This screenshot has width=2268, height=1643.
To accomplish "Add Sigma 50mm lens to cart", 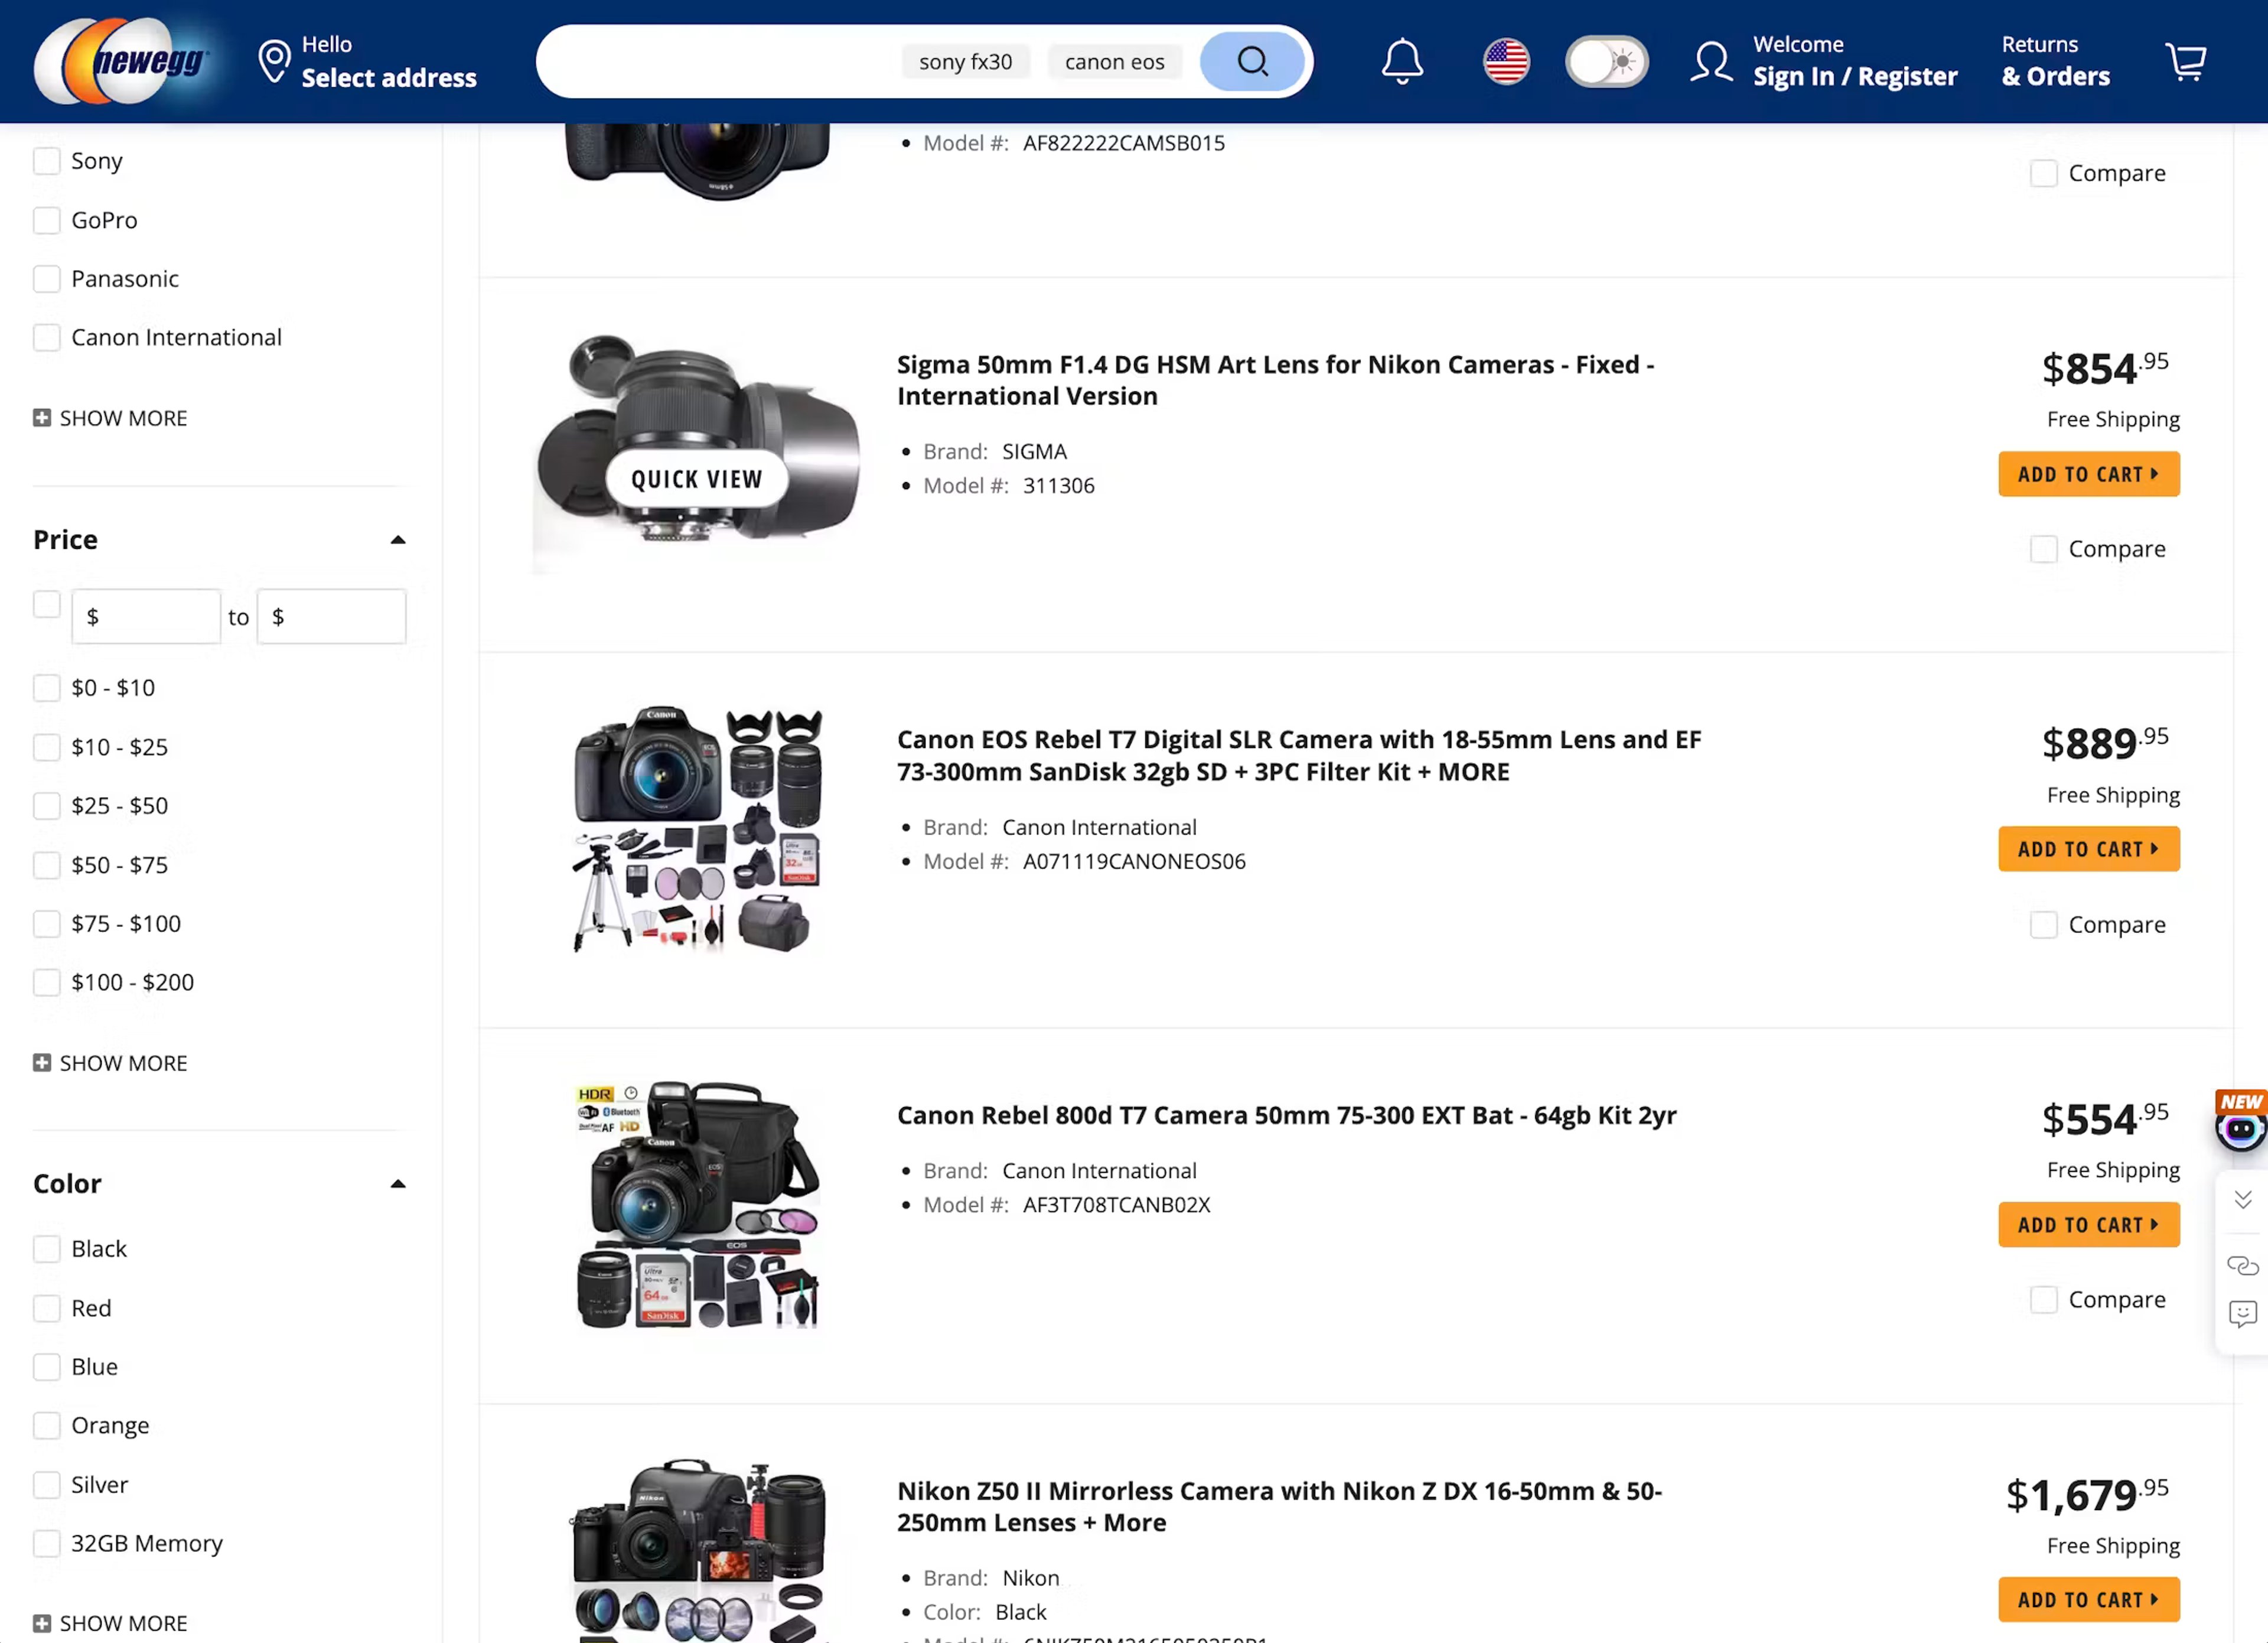I will [x=2089, y=474].
